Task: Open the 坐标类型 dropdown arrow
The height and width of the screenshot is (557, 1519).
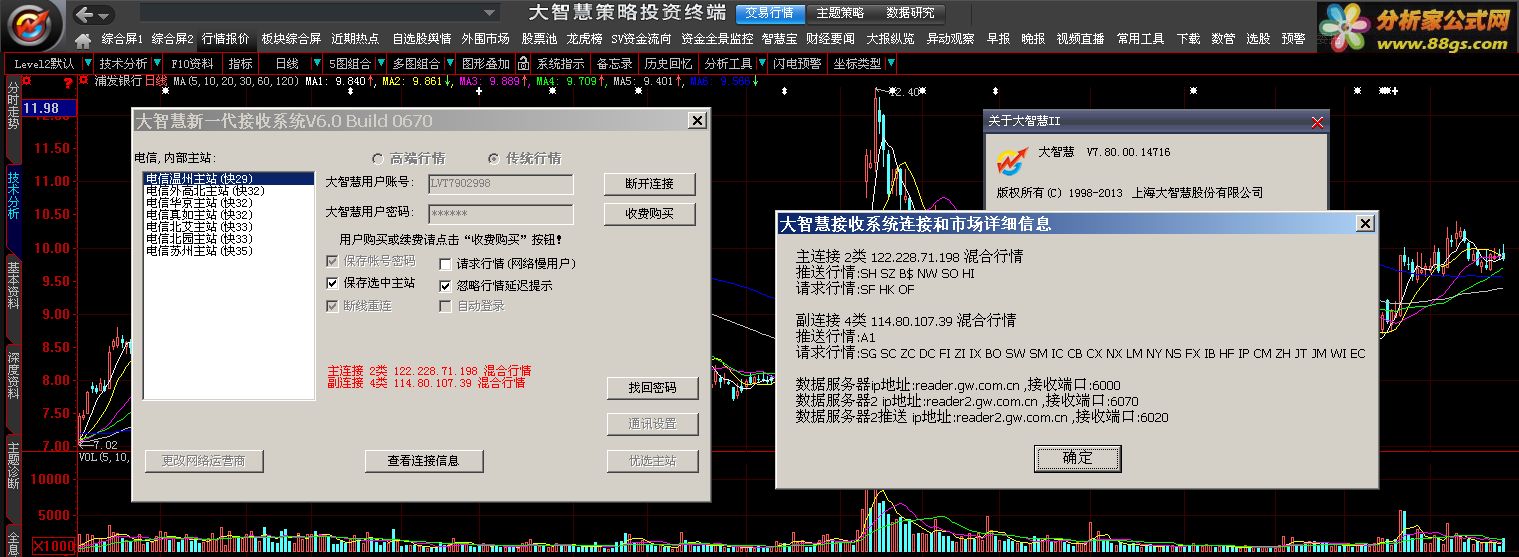Action: coord(890,63)
